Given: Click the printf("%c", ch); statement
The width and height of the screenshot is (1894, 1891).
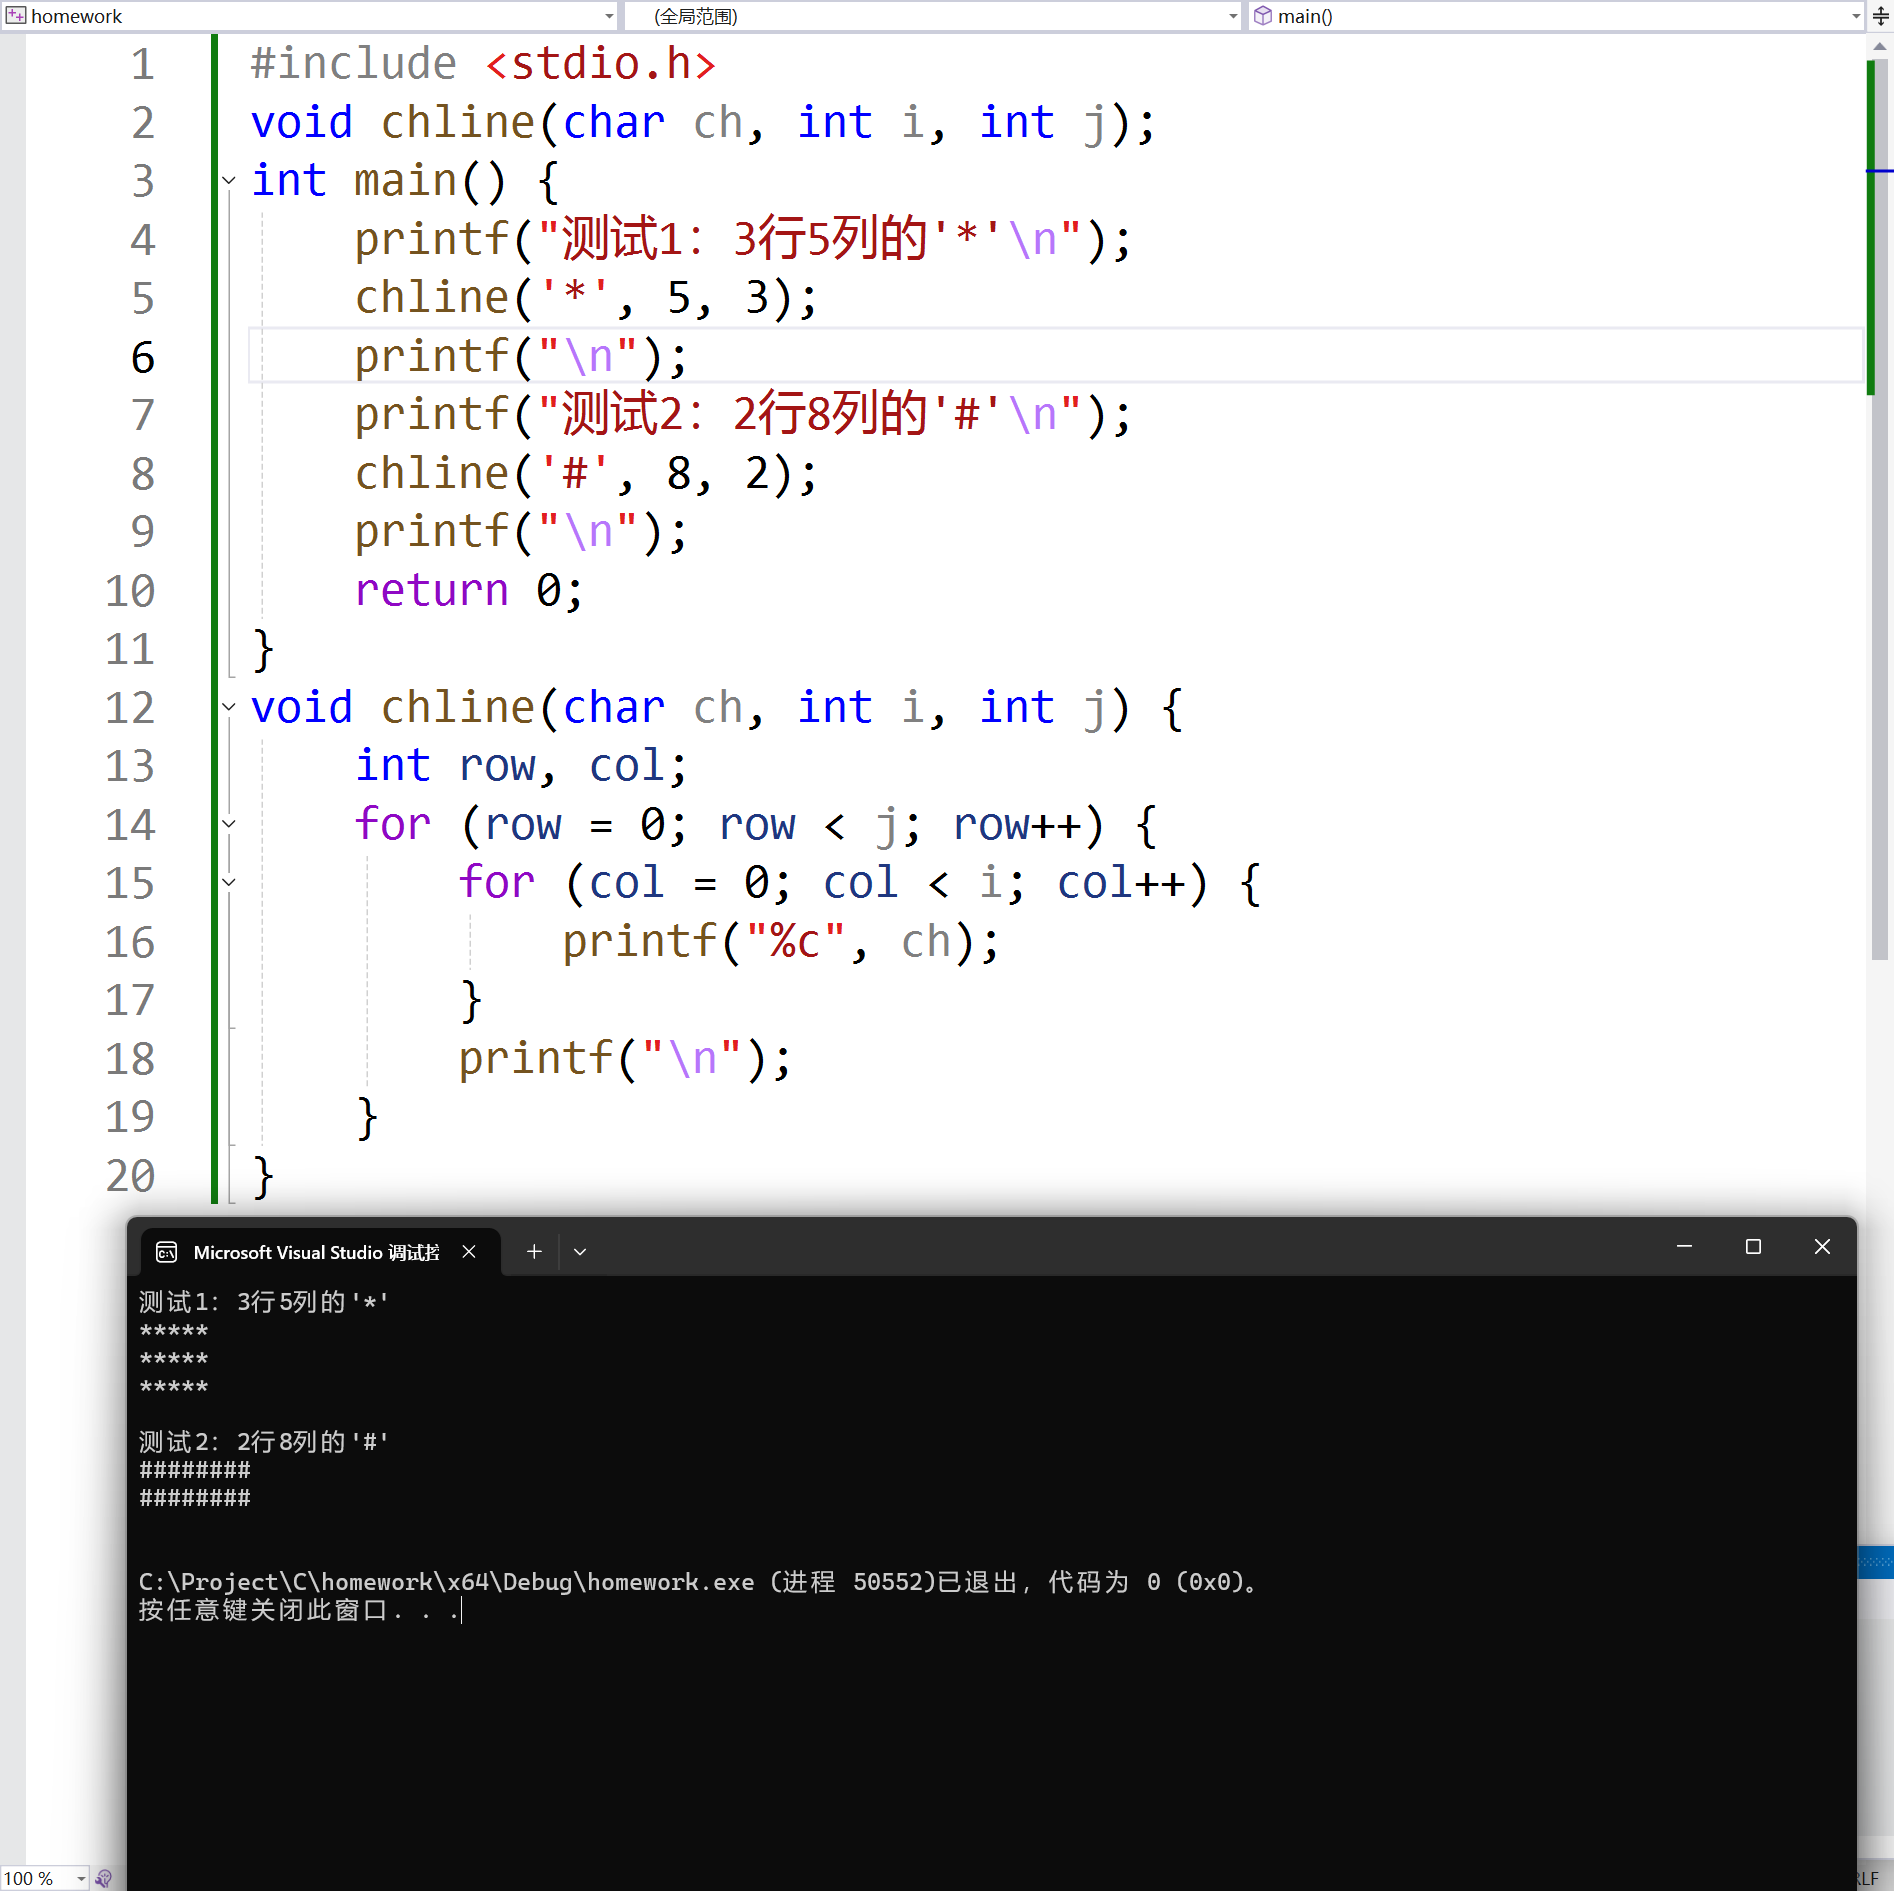Looking at the screenshot, I should (x=781, y=942).
